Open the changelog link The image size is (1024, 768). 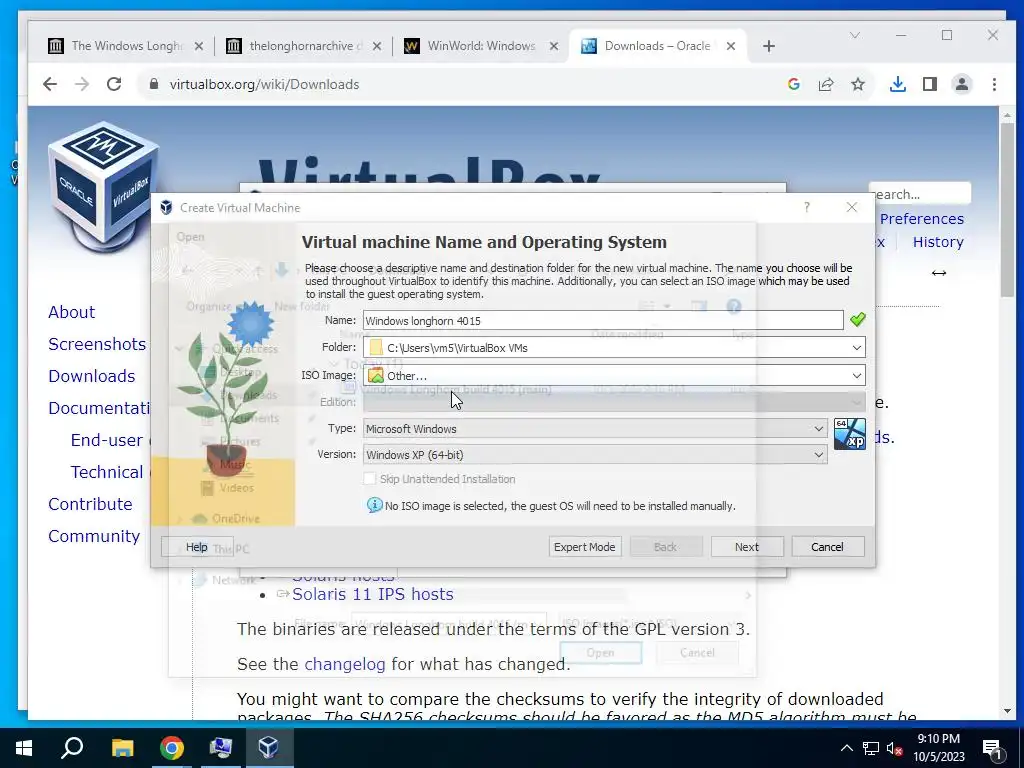coord(345,664)
